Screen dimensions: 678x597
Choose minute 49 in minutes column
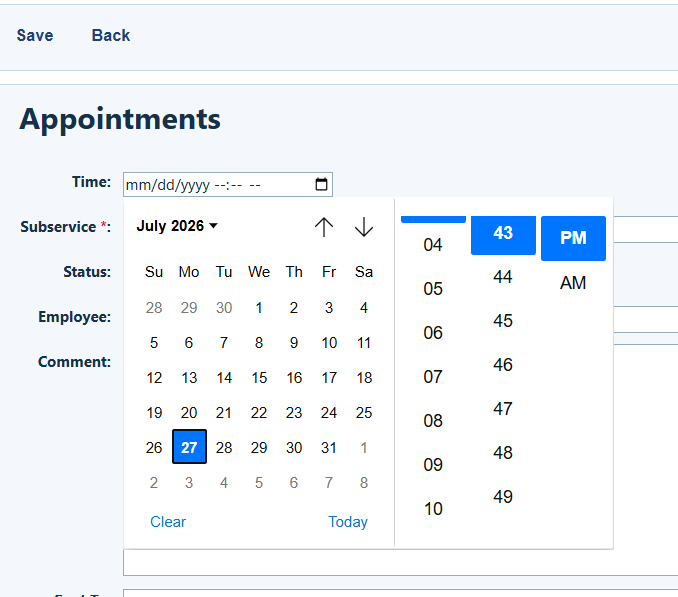(x=503, y=497)
